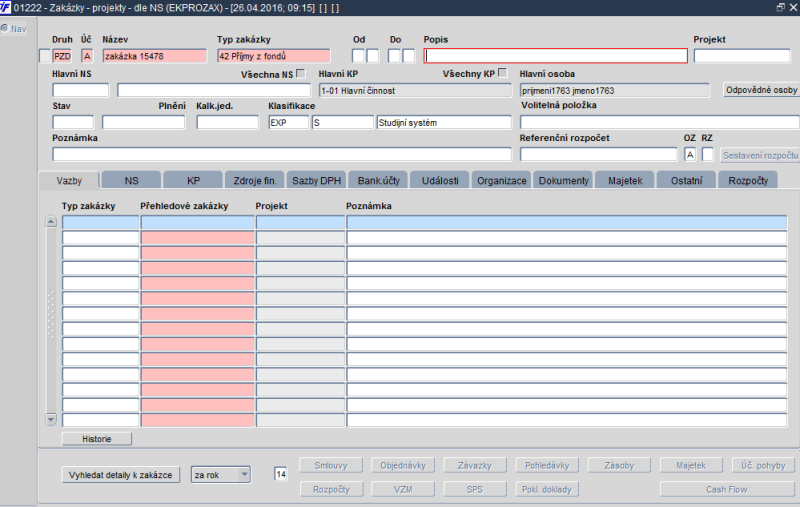Click Klasifikace field 'Studijní systém'
This screenshot has height=507, width=800.
point(444,122)
